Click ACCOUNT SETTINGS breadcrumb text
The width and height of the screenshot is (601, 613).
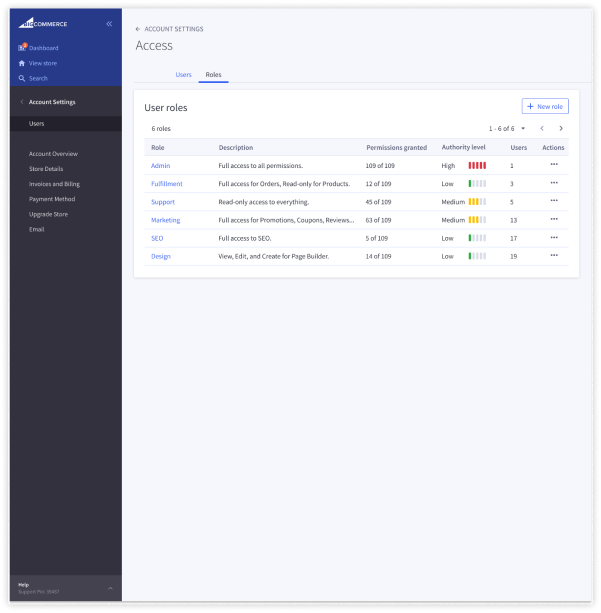point(174,29)
